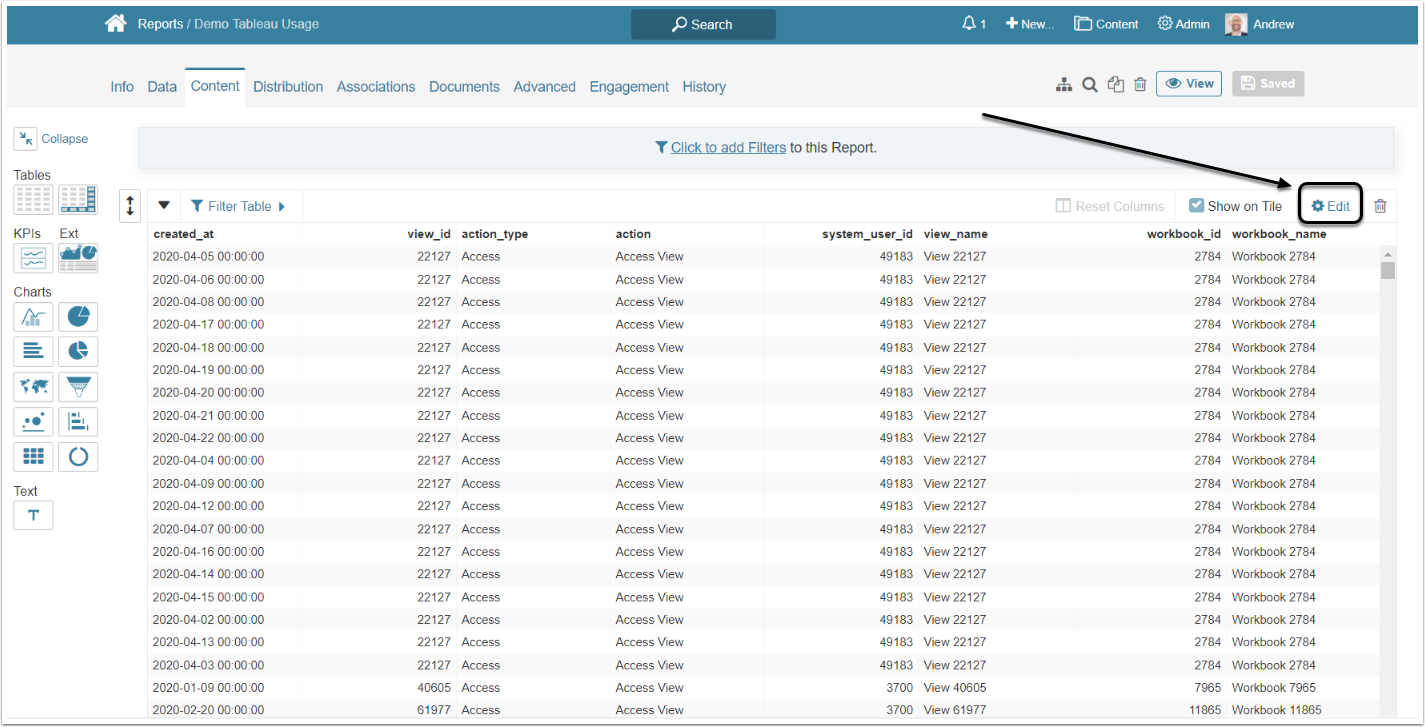Expand the Filter Table panel
The width and height of the screenshot is (1425, 727).
238,206
